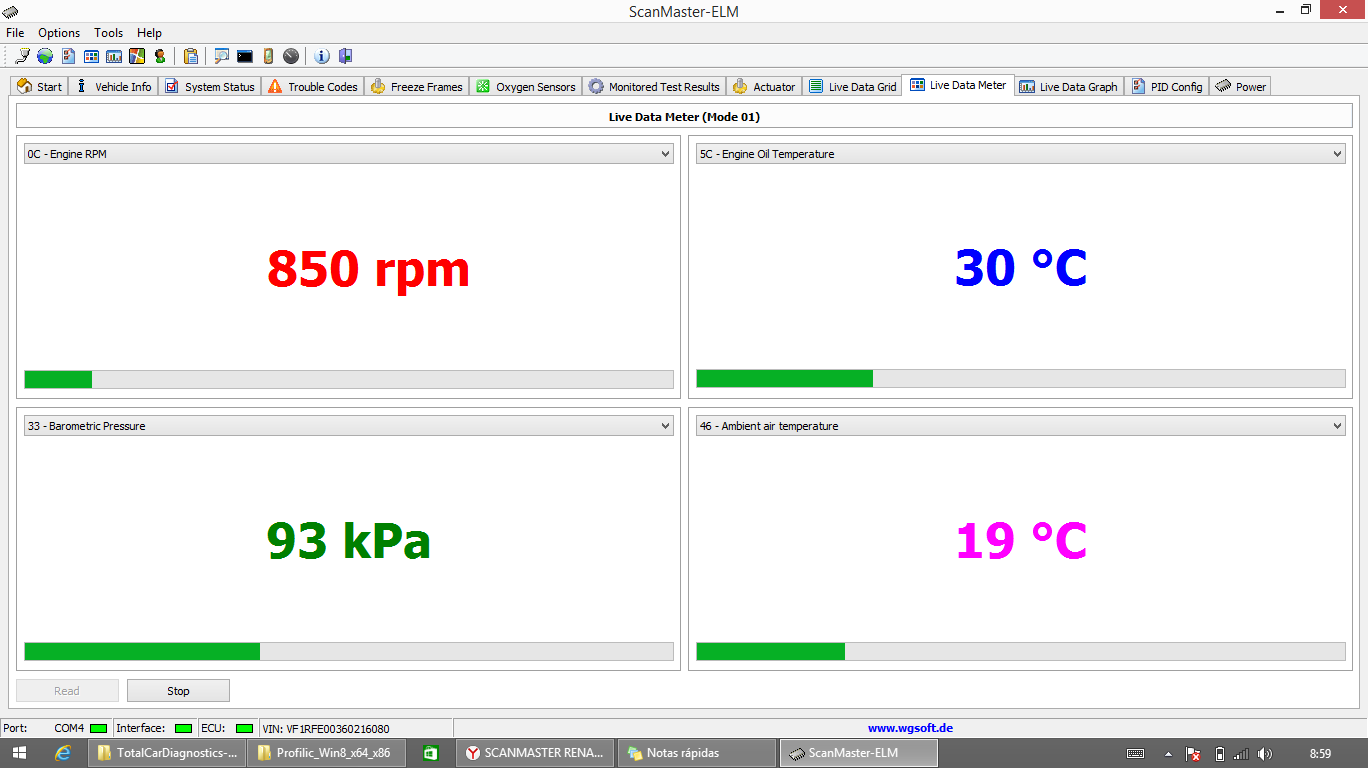Screen dimensions: 1368x768
Task: Expand the Engine RPM PID dropdown
Action: pos(666,154)
